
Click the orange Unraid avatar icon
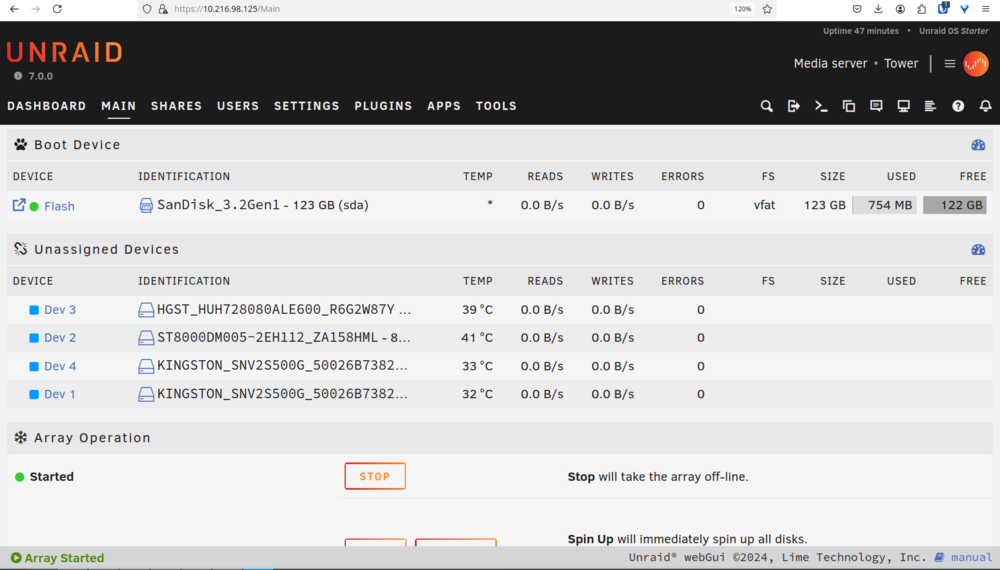(975, 64)
